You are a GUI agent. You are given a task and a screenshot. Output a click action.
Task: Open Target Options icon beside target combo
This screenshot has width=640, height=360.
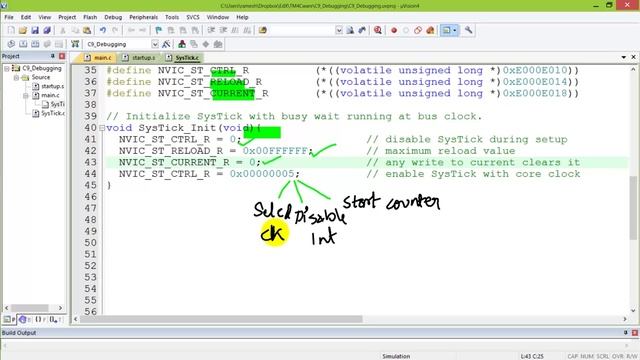click(166, 44)
